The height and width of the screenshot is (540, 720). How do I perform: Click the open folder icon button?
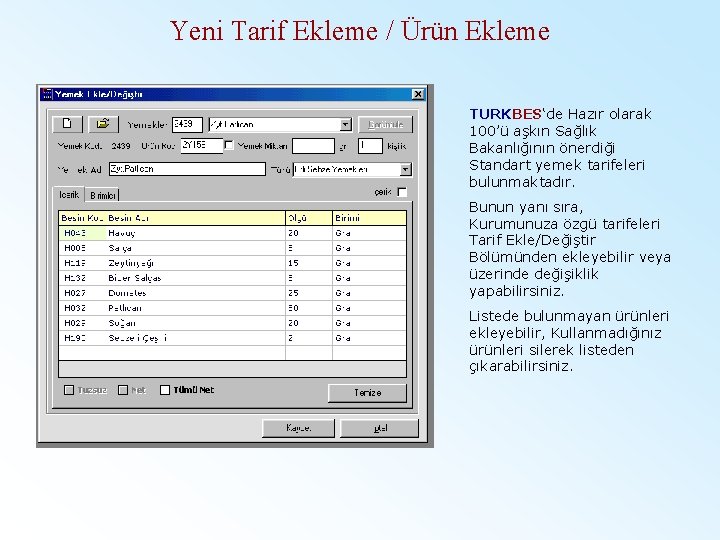(x=103, y=124)
